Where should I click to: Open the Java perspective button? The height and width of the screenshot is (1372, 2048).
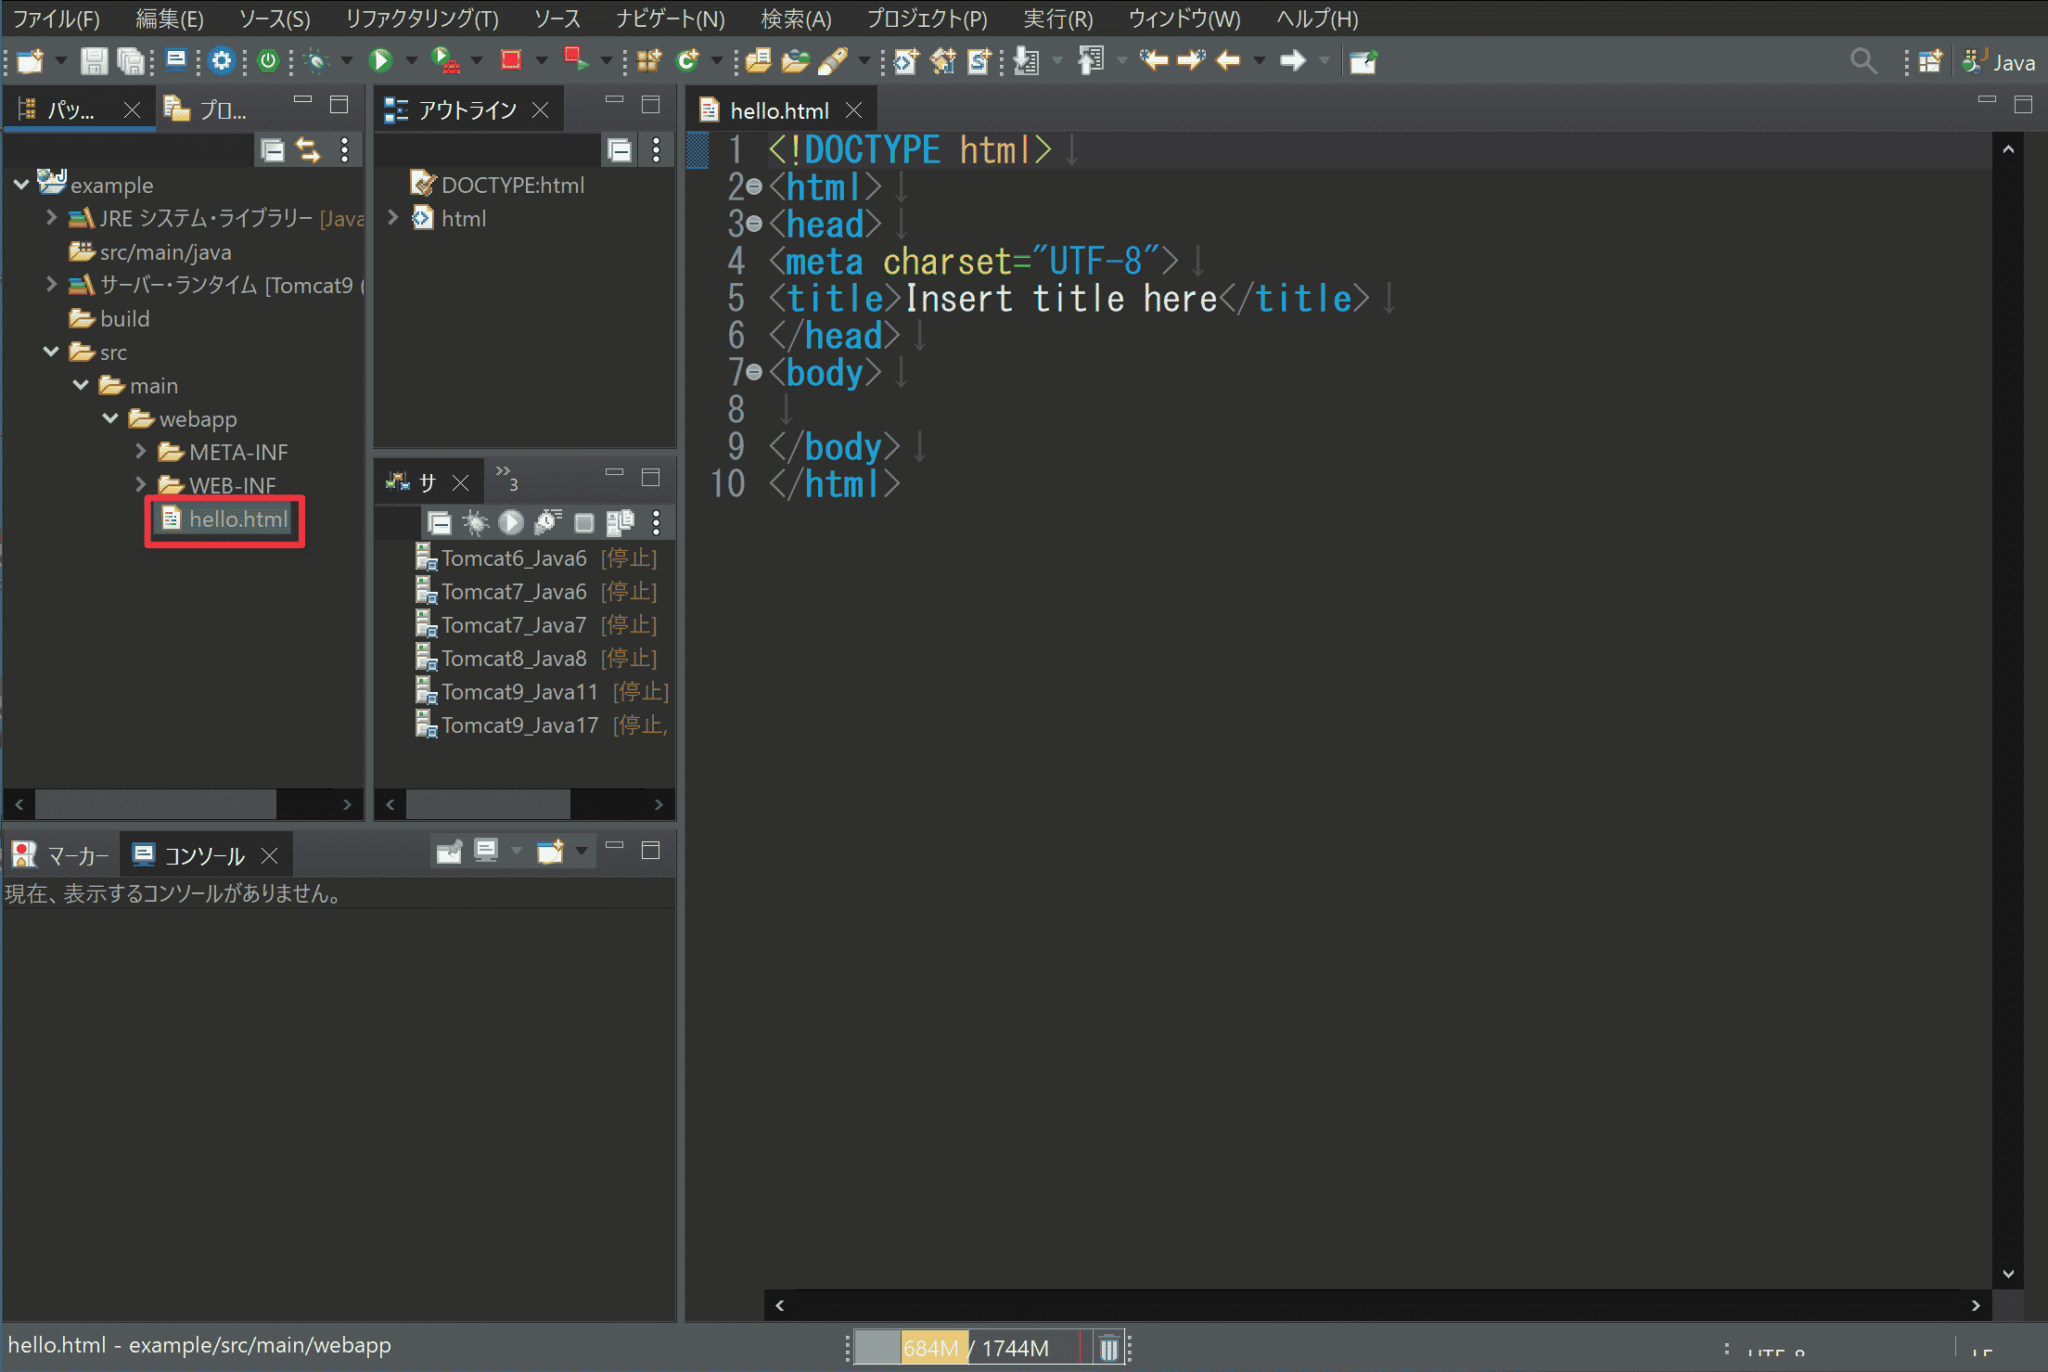pyautogui.click(x=2000, y=62)
